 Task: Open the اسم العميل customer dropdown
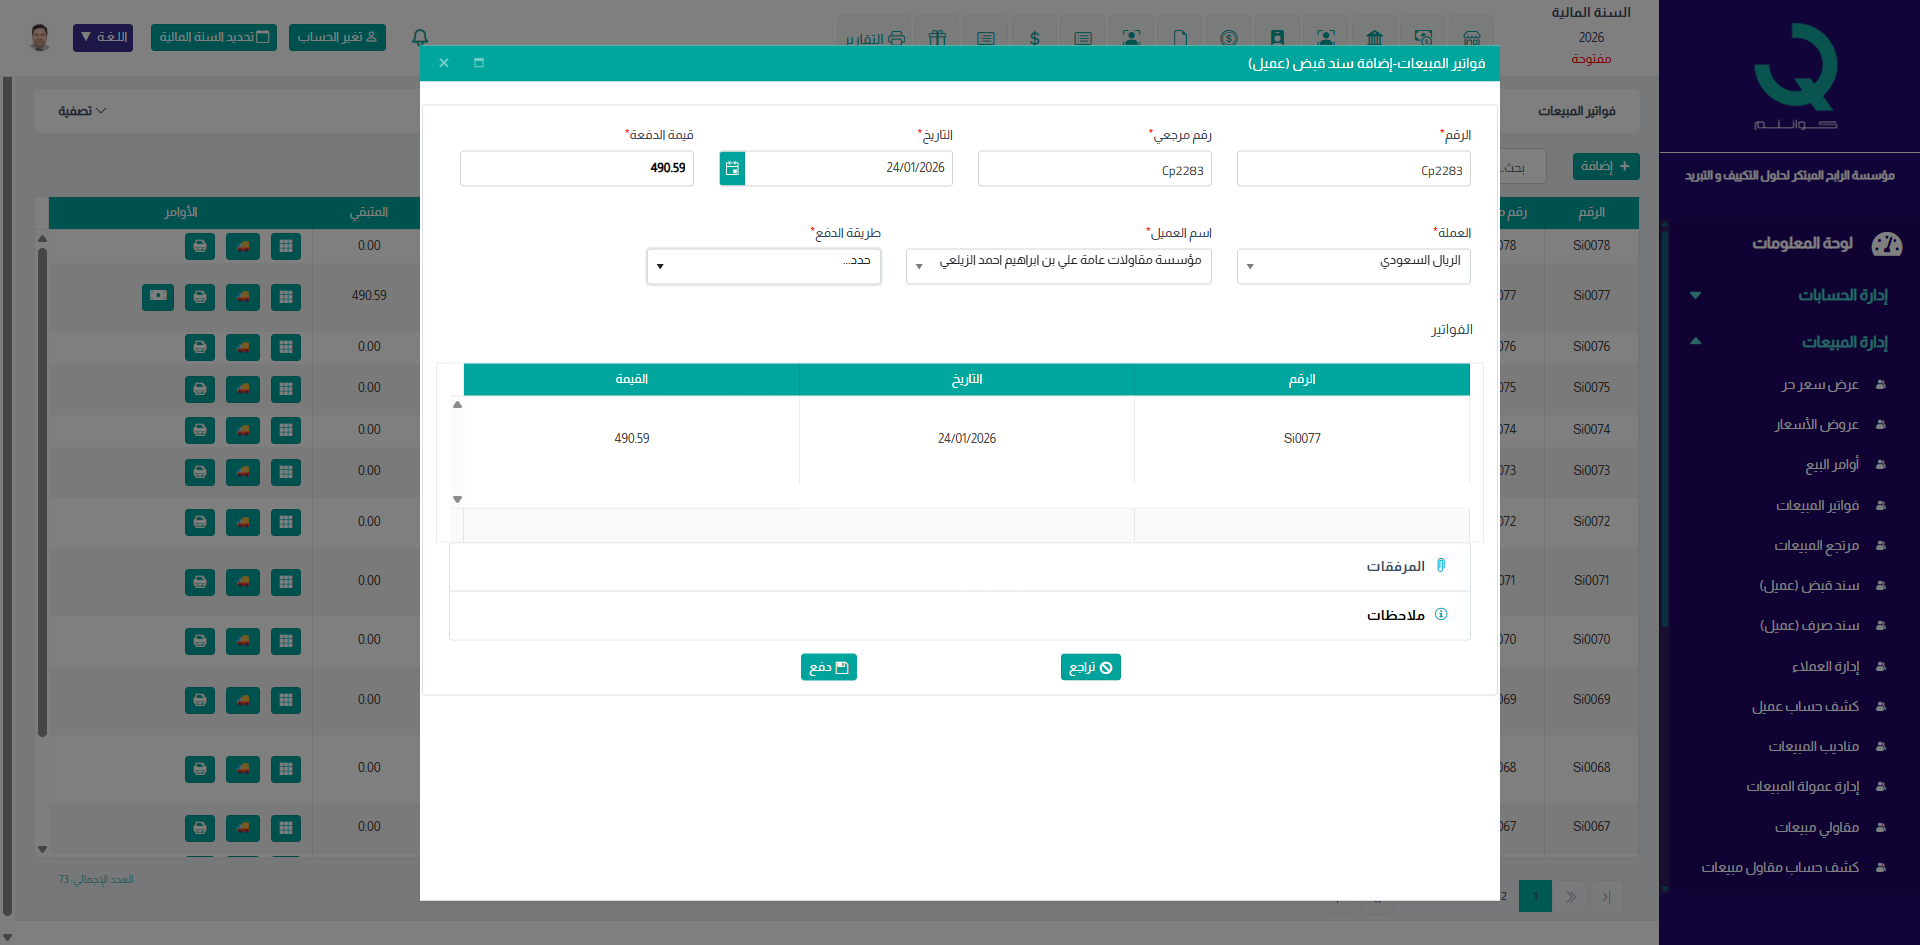click(1058, 266)
